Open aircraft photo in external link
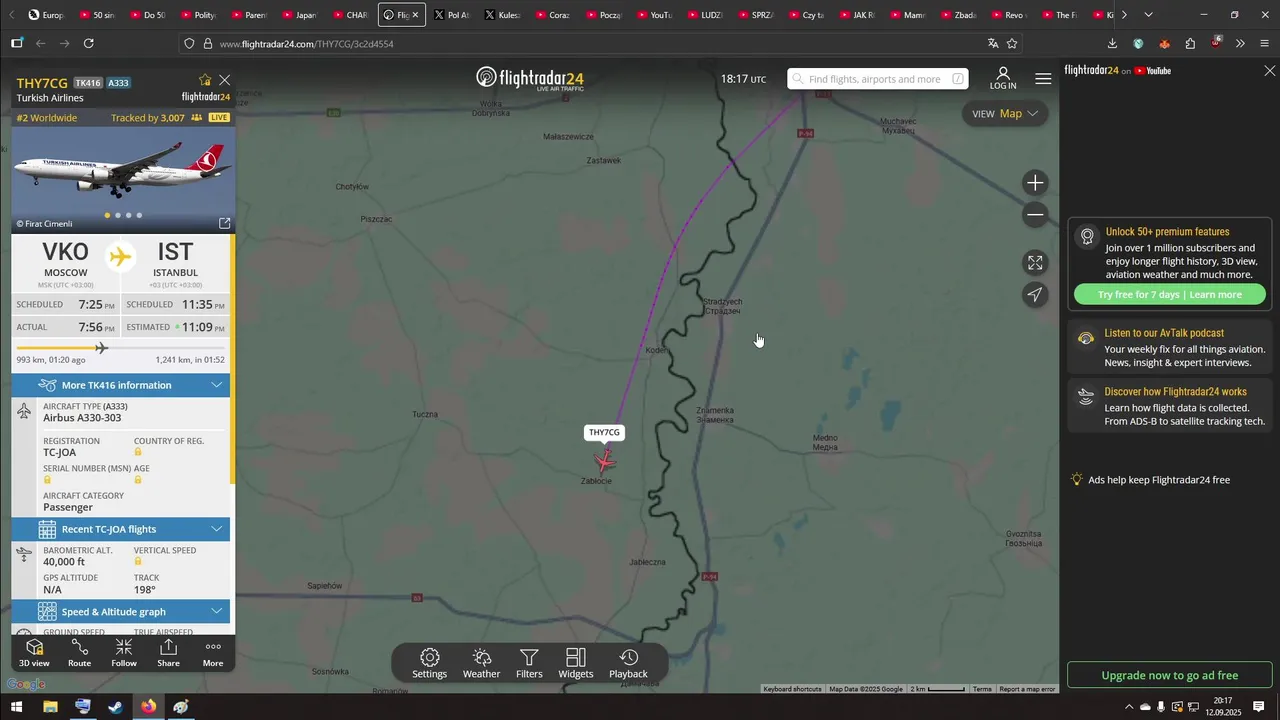The width and height of the screenshot is (1280, 720). click(x=224, y=223)
